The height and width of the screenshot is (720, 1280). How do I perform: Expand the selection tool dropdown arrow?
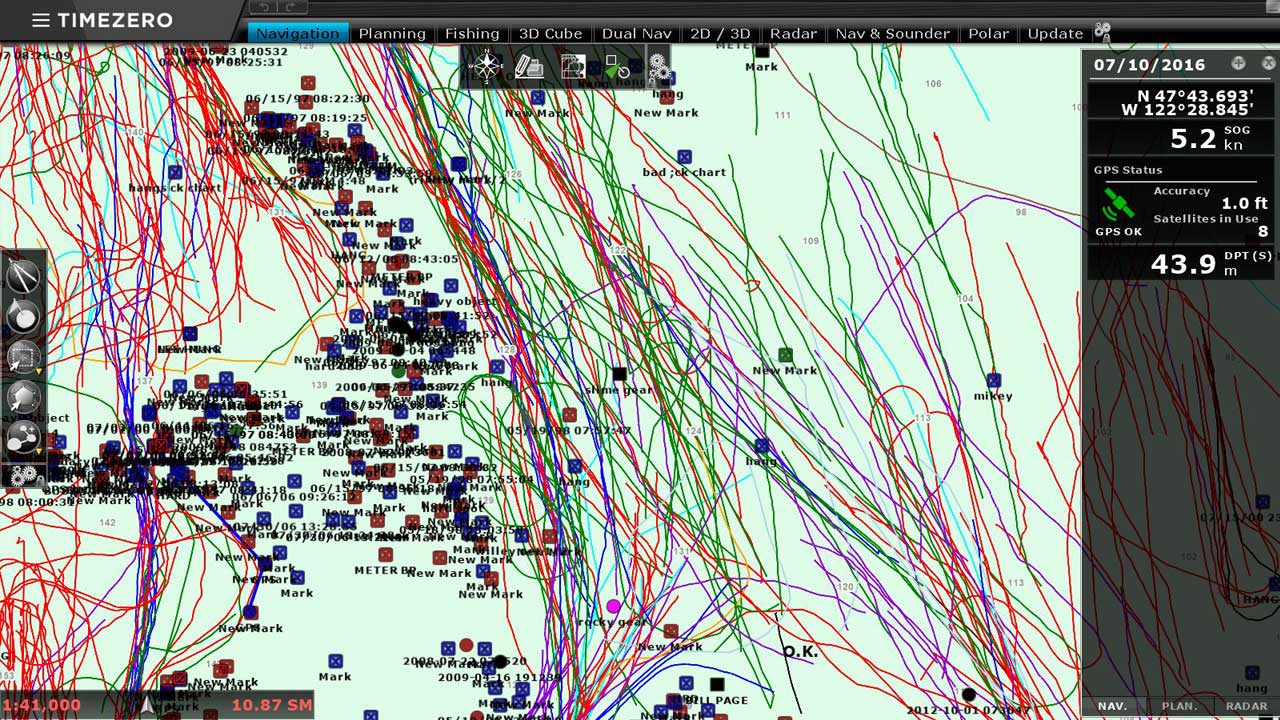pyautogui.click(x=40, y=370)
